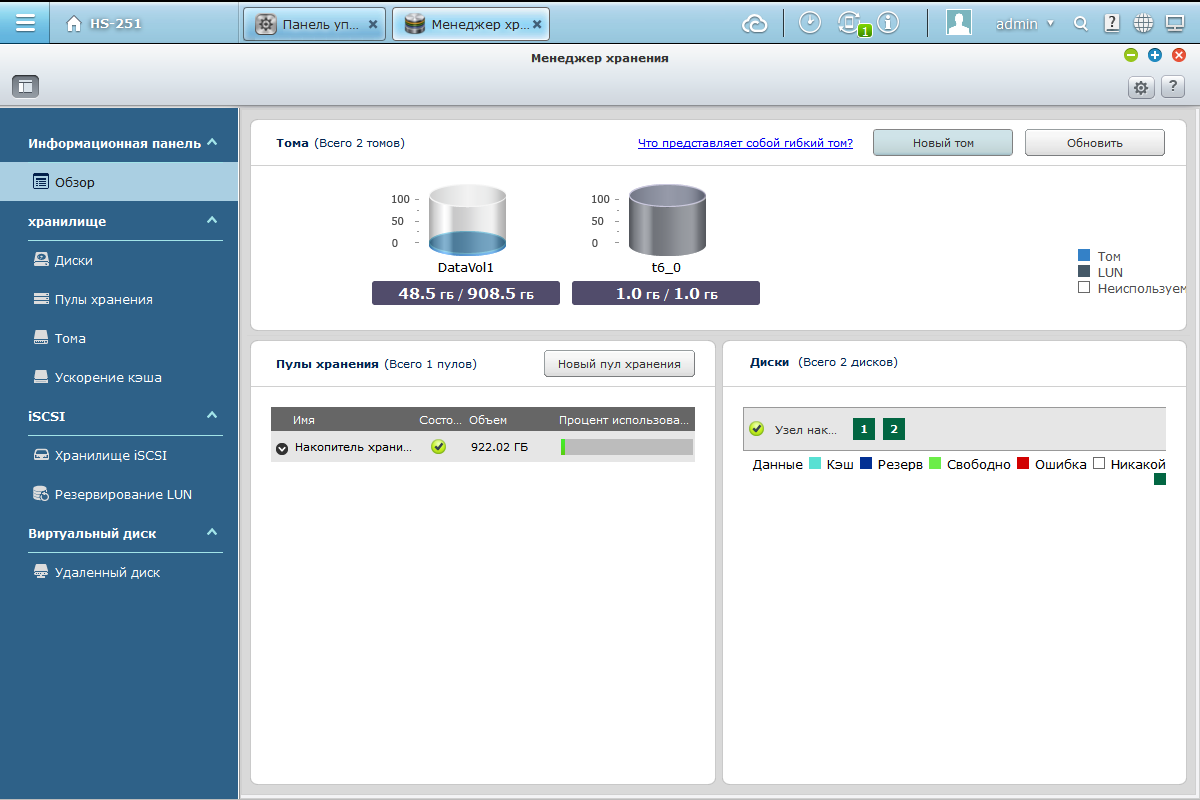Close the Панель управления tab
This screenshot has height=800, width=1200.
click(x=373, y=24)
